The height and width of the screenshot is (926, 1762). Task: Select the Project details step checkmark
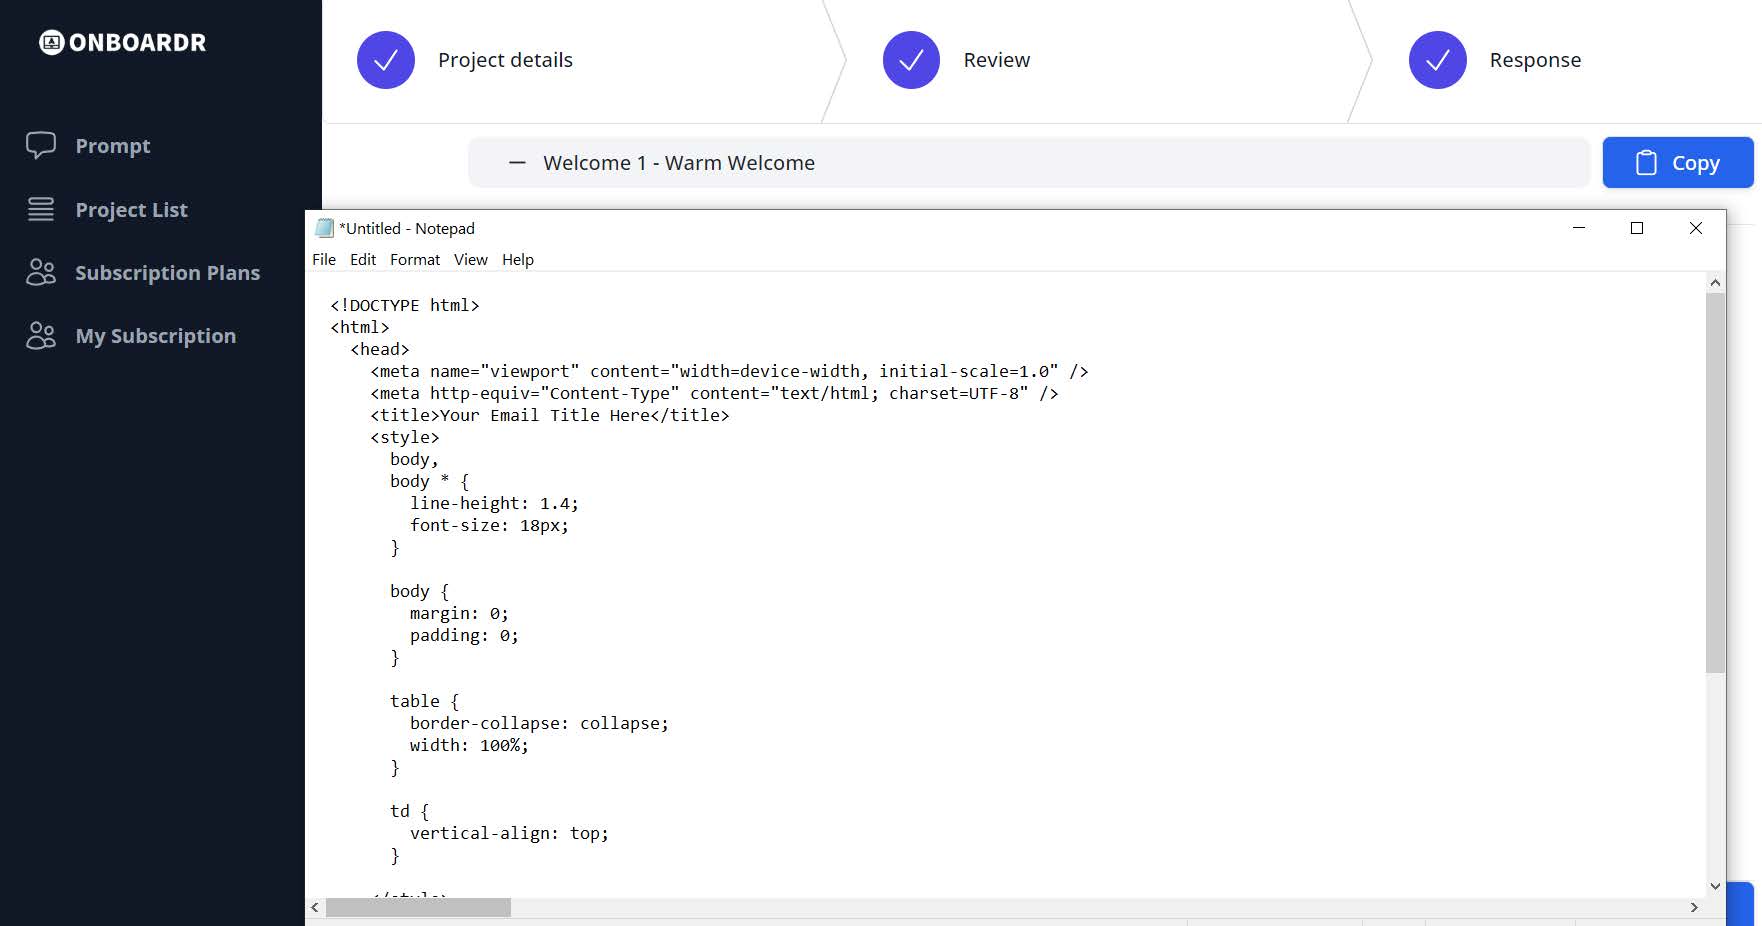click(x=386, y=60)
